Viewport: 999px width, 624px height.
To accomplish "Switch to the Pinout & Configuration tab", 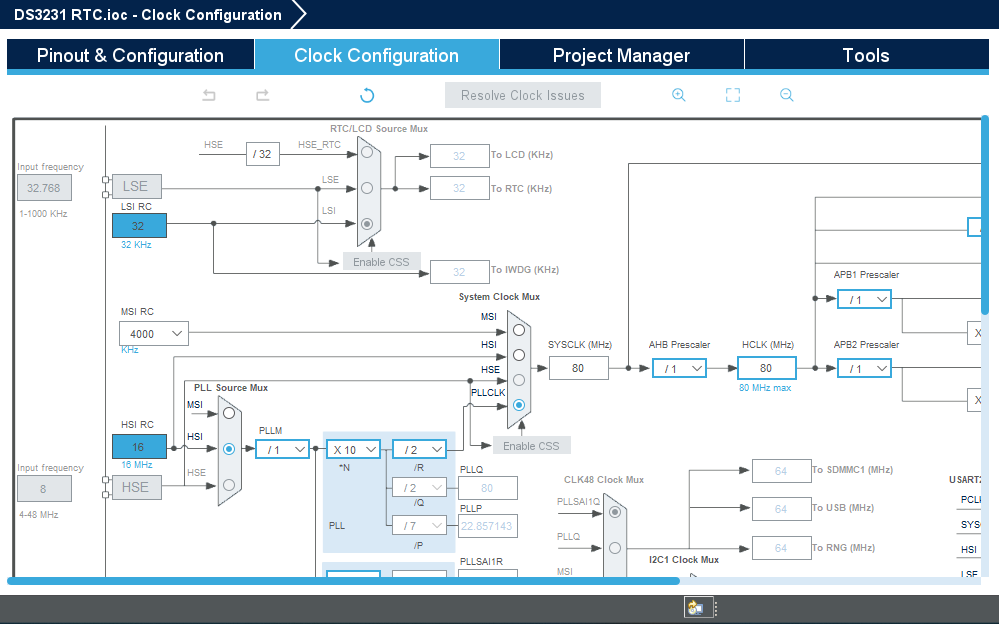I will click(x=129, y=55).
